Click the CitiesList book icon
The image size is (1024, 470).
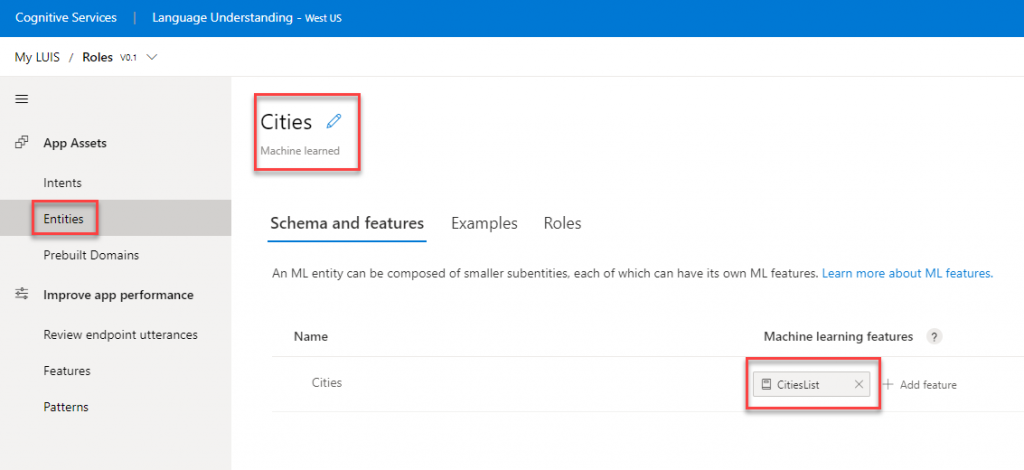click(x=766, y=384)
